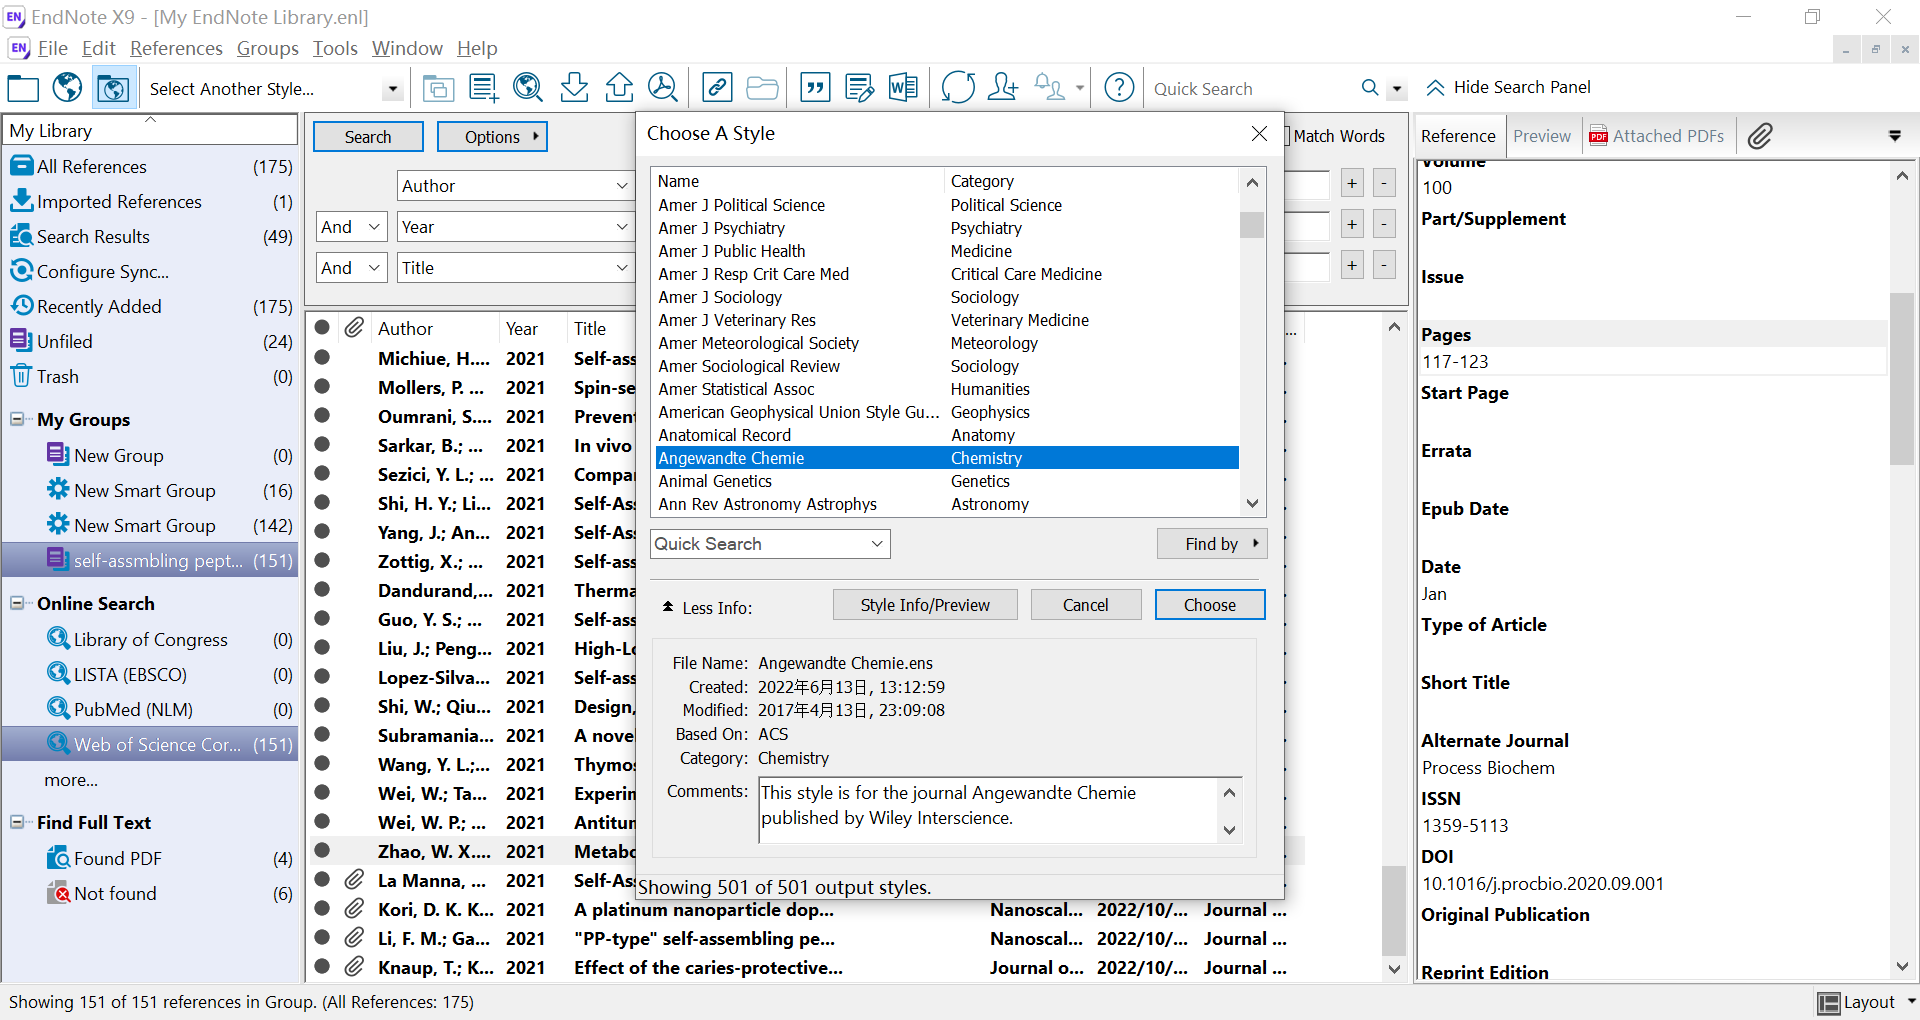The width and height of the screenshot is (1920, 1020).
Task: Click the paperclip column header in reference list
Action: point(354,328)
